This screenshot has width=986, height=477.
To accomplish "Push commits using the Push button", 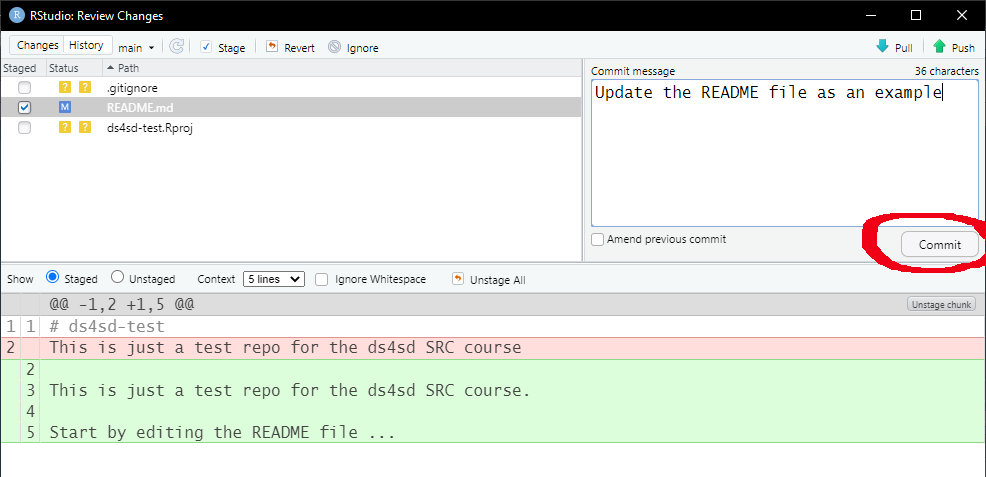I will tap(954, 47).
